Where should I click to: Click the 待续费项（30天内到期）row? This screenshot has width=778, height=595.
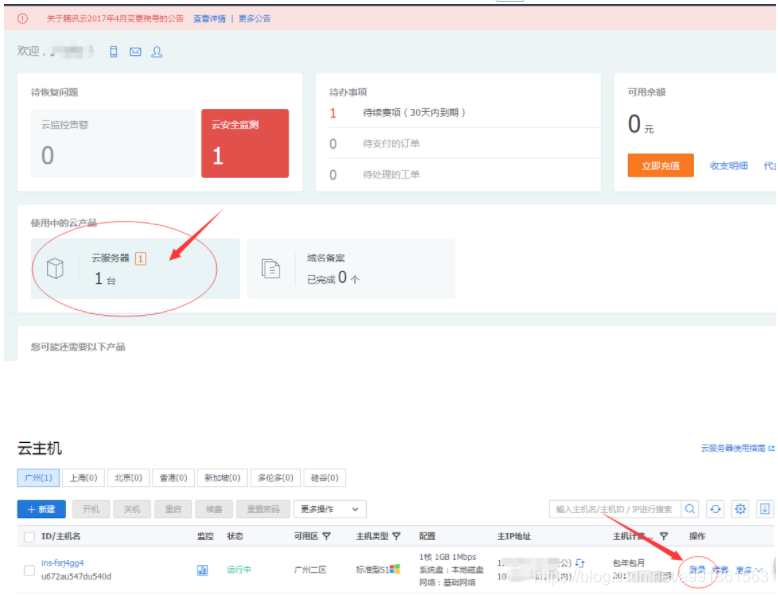[x=465, y=113]
